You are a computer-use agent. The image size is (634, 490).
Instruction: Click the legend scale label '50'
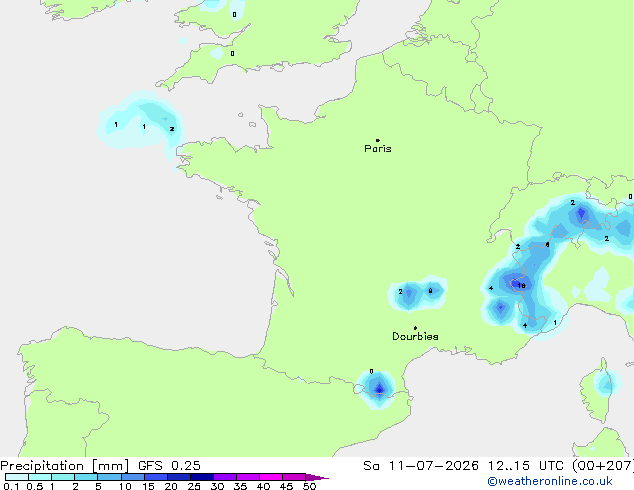coord(309,486)
